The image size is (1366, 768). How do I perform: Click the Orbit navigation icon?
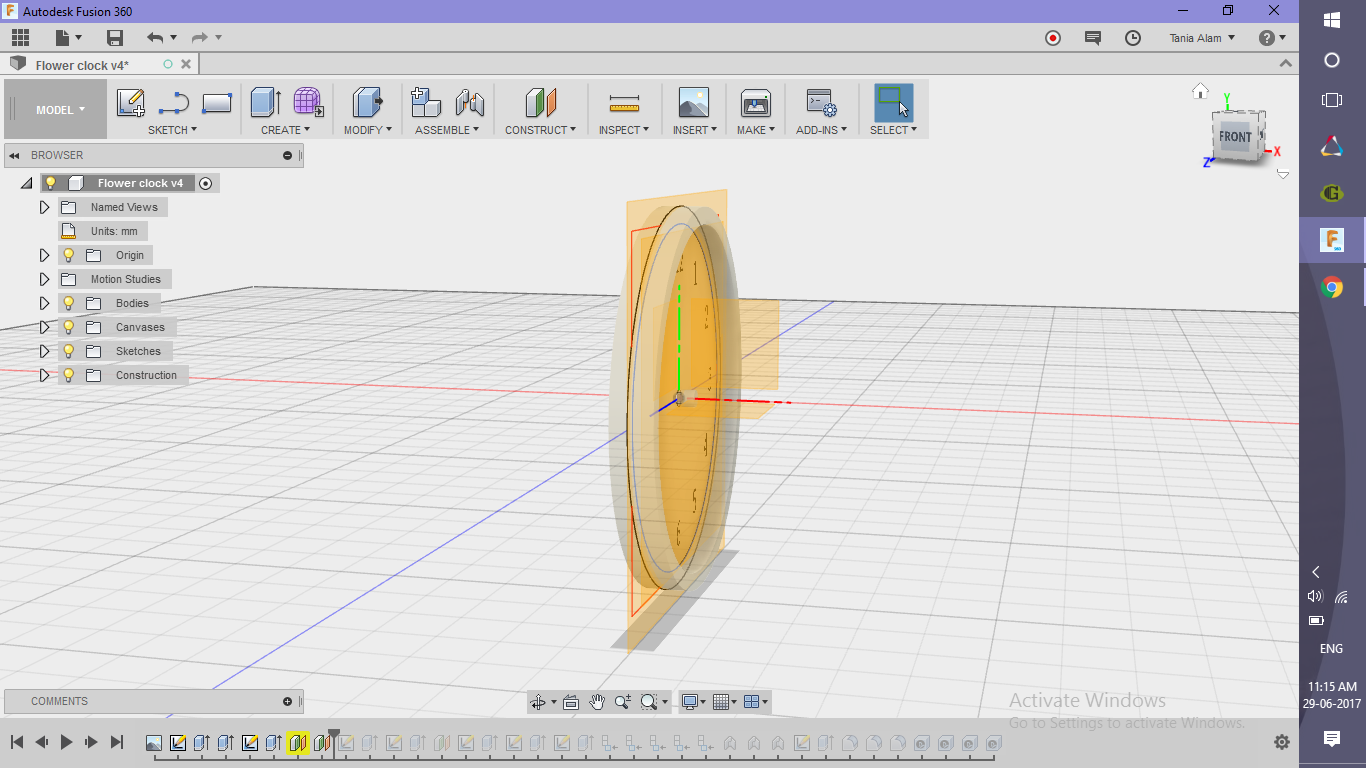pos(538,702)
